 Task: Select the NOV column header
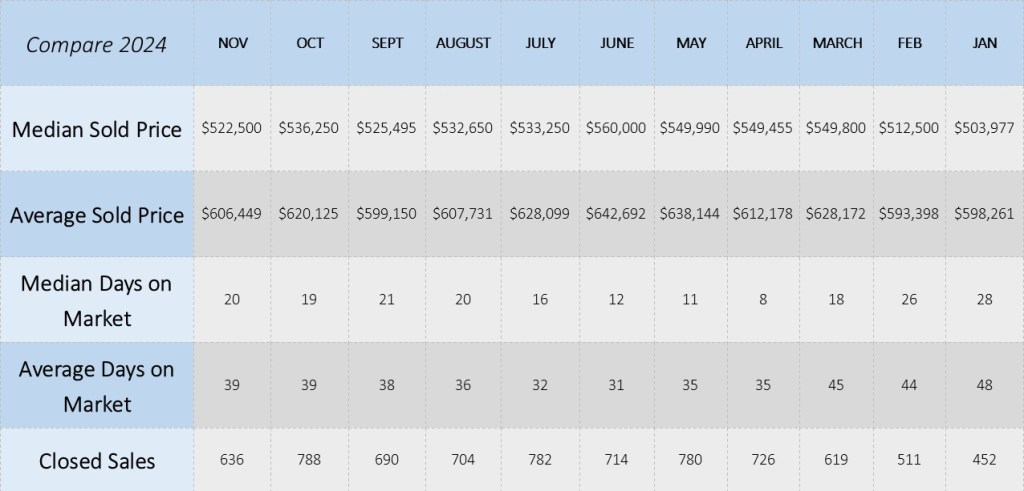coord(232,43)
